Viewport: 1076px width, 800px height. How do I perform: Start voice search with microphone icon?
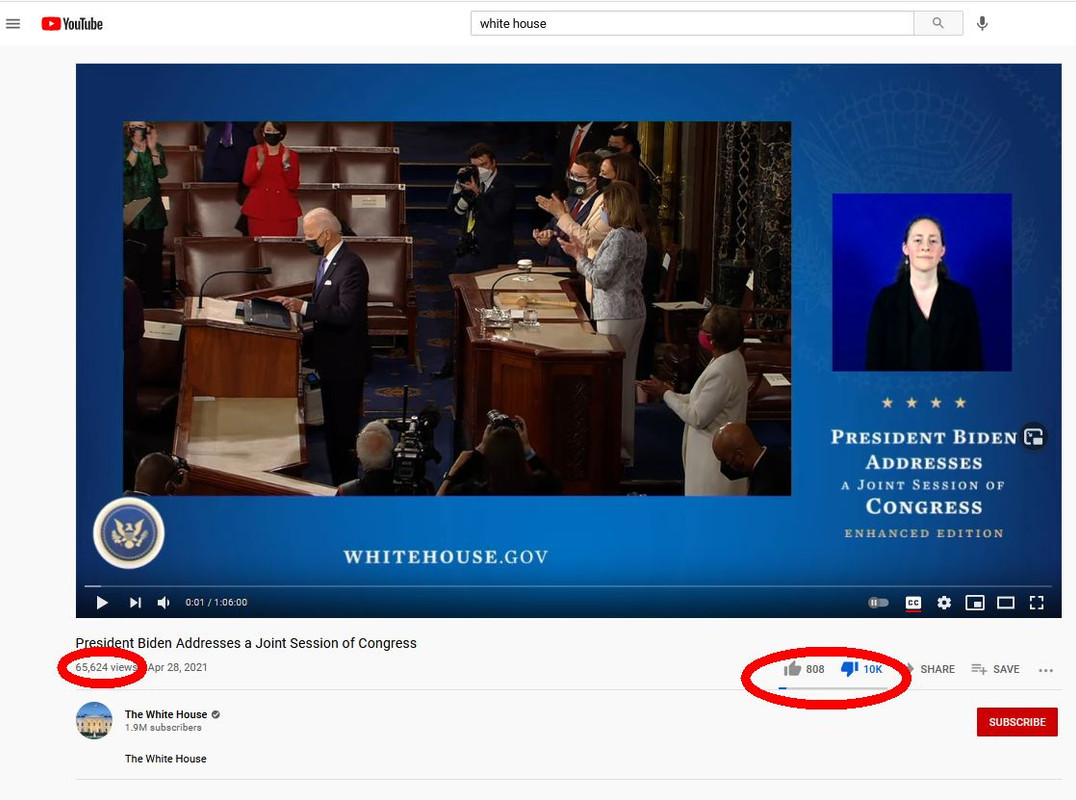[x=982, y=23]
